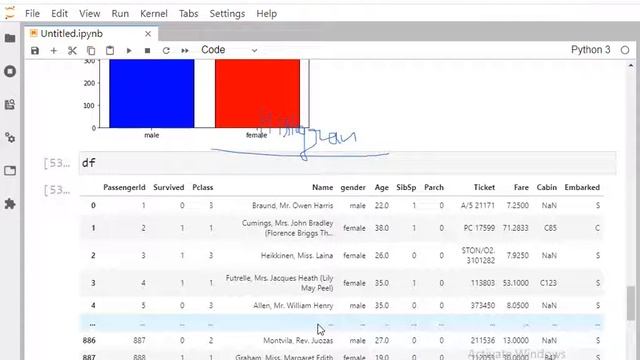This screenshot has height=360, width=640.
Task: Run the selected cell
Action: pos(129,51)
